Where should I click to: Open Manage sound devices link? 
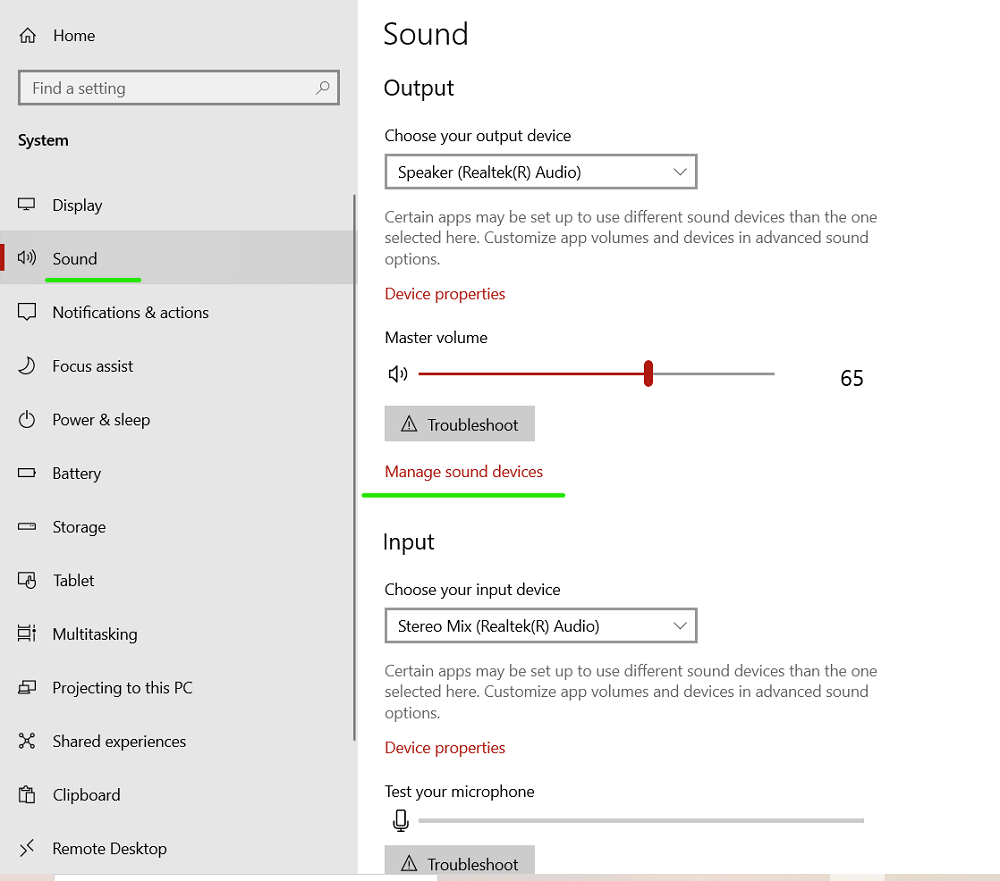(464, 472)
